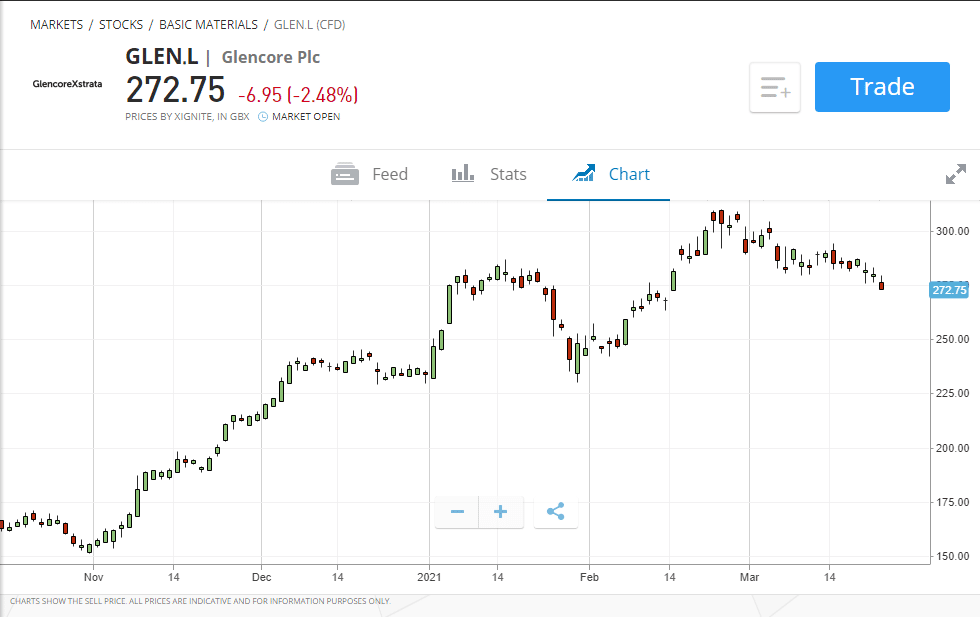Viewport: 980px width, 617px height.
Task: Expand the chart to full screen
Action: pyautogui.click(x=956, y=174)
